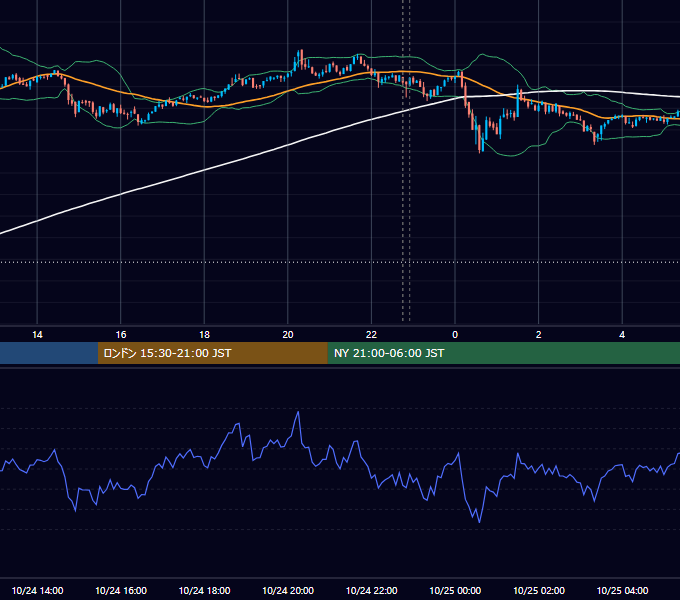This screenshot has width=680, height=600.
Task: Click the 20 hour label on main chart axis
Action: point(288,335)
